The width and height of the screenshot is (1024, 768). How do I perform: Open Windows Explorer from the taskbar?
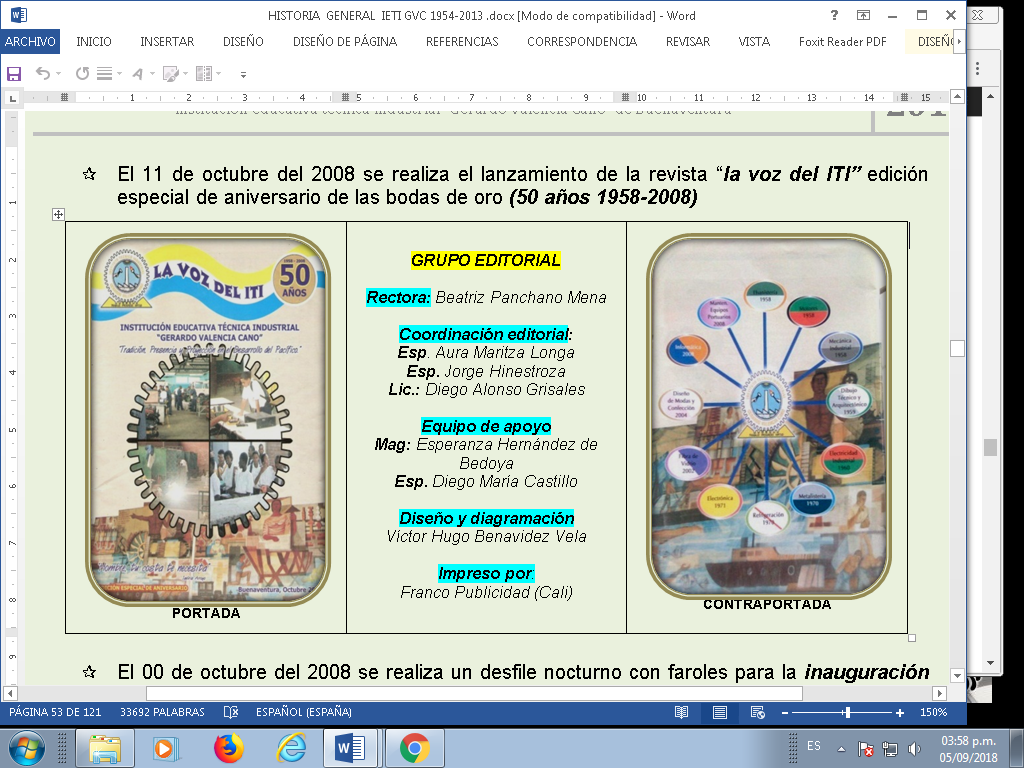click(105, 748)
